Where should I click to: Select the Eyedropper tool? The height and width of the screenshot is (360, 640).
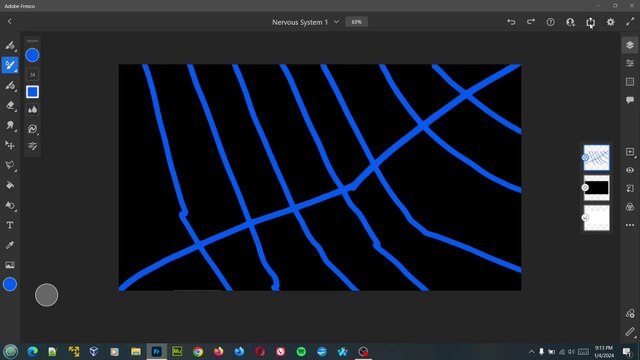[x=10, y=245]
